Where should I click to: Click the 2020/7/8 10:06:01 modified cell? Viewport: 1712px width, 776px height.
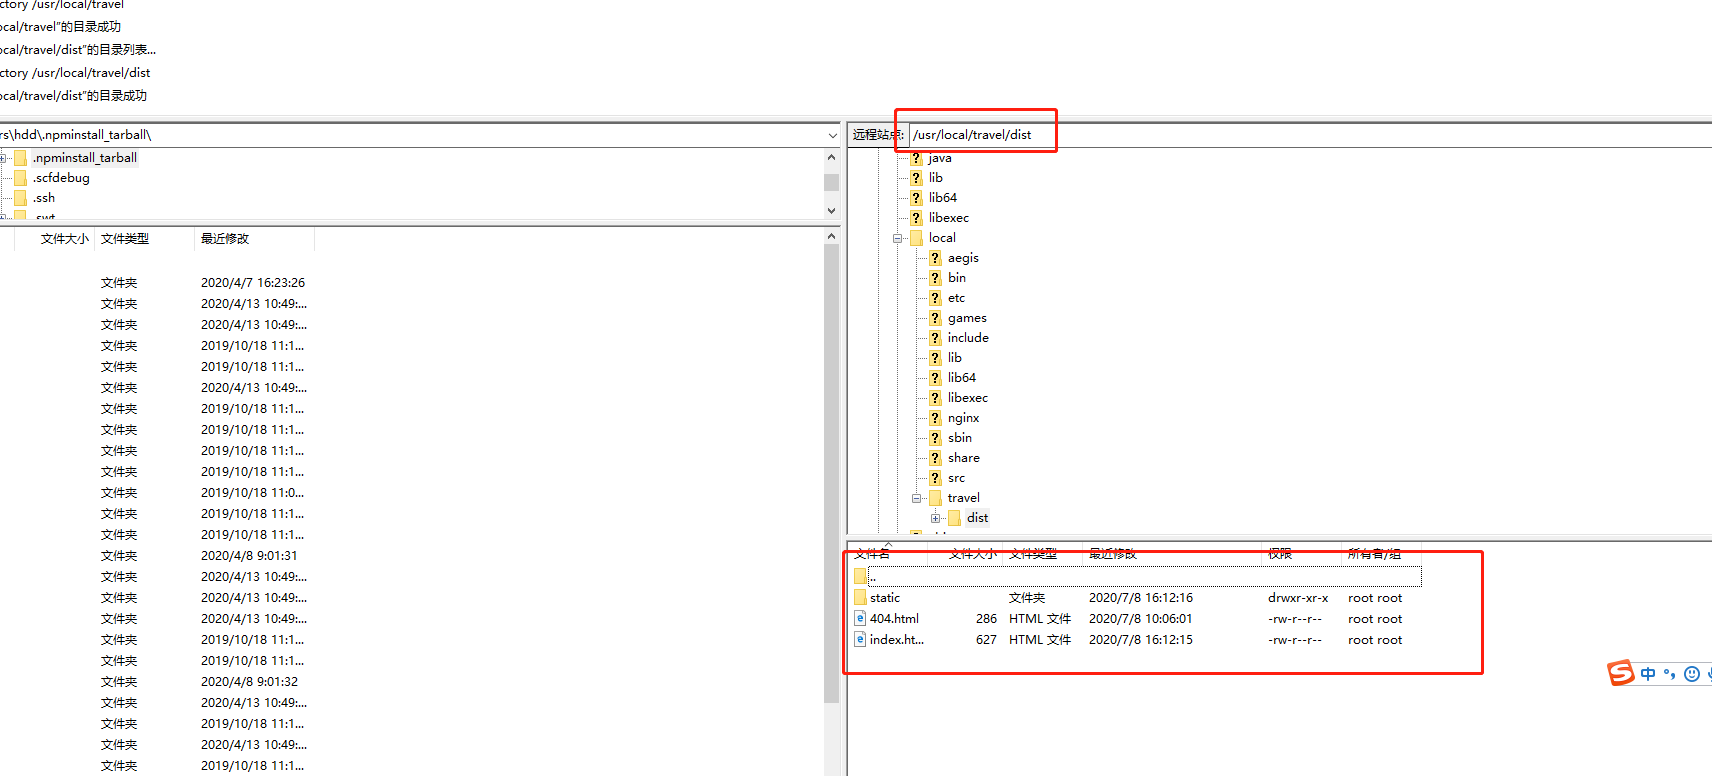pyautogui.click(x=1141, y=619)
